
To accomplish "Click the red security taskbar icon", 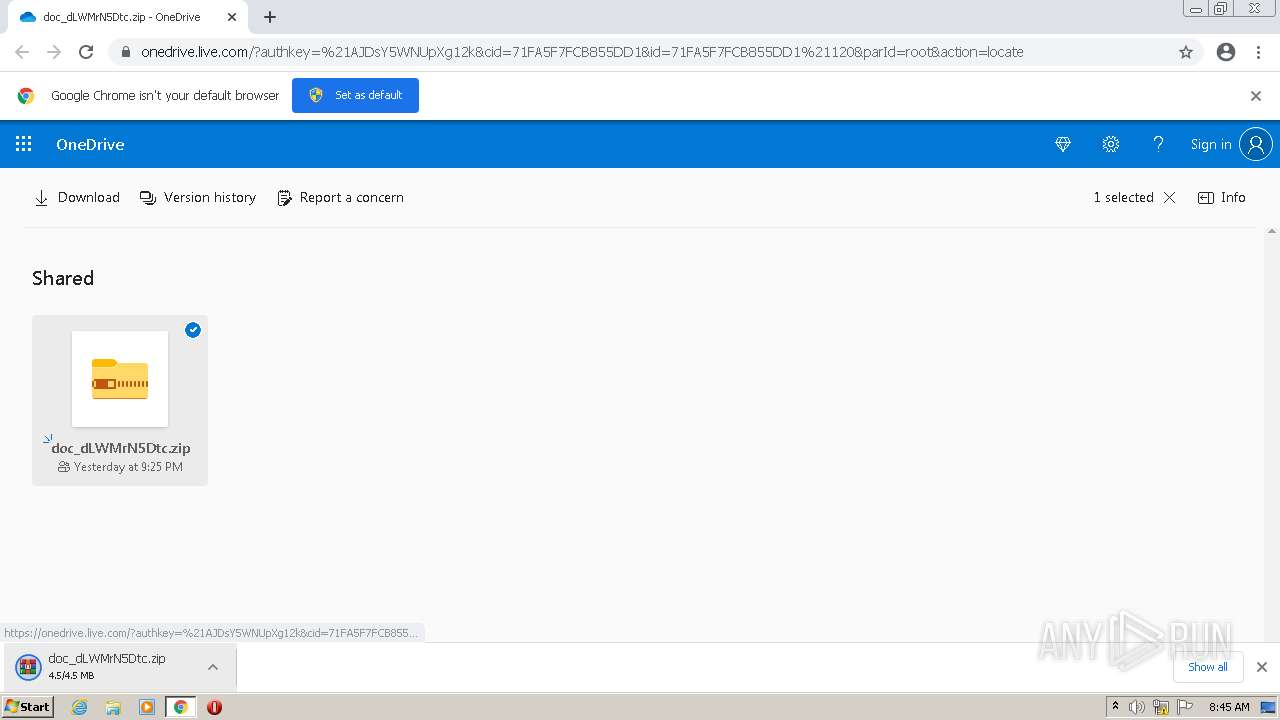I will [x=214, y=707].
